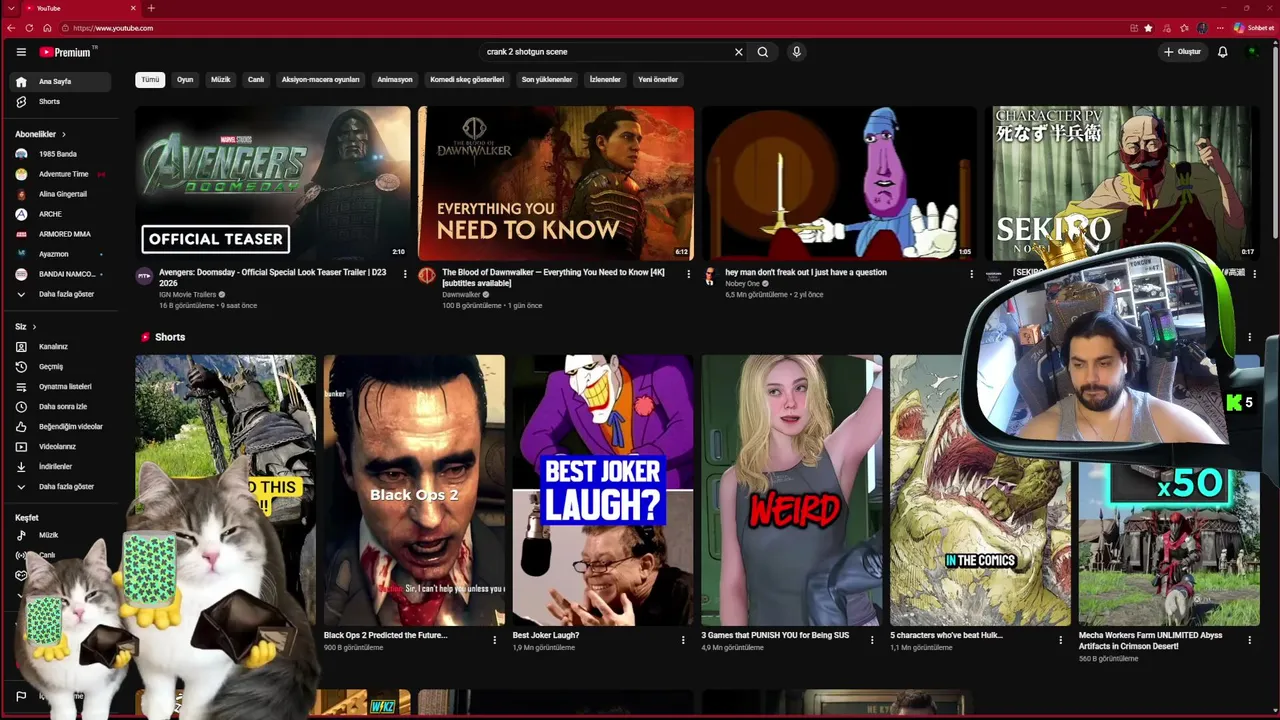The width and height of the screenshot is (1280, 720).
Task: Go back with the browser back arrow
Action: click(11, 28)
